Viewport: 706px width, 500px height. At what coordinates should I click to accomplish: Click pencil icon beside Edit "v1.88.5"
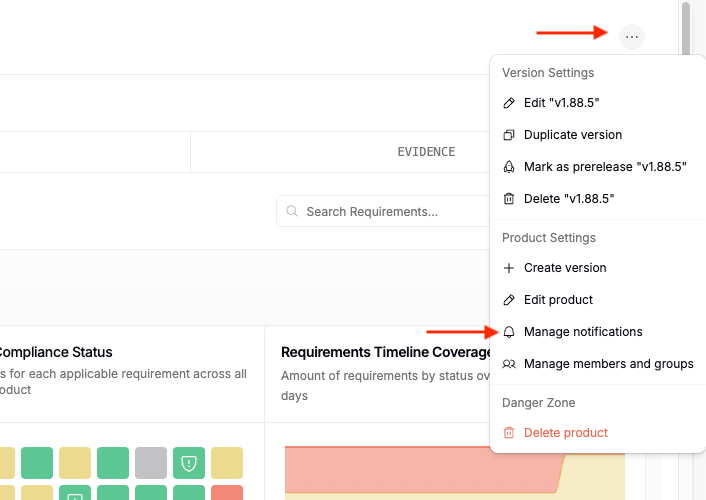(509, 103)
